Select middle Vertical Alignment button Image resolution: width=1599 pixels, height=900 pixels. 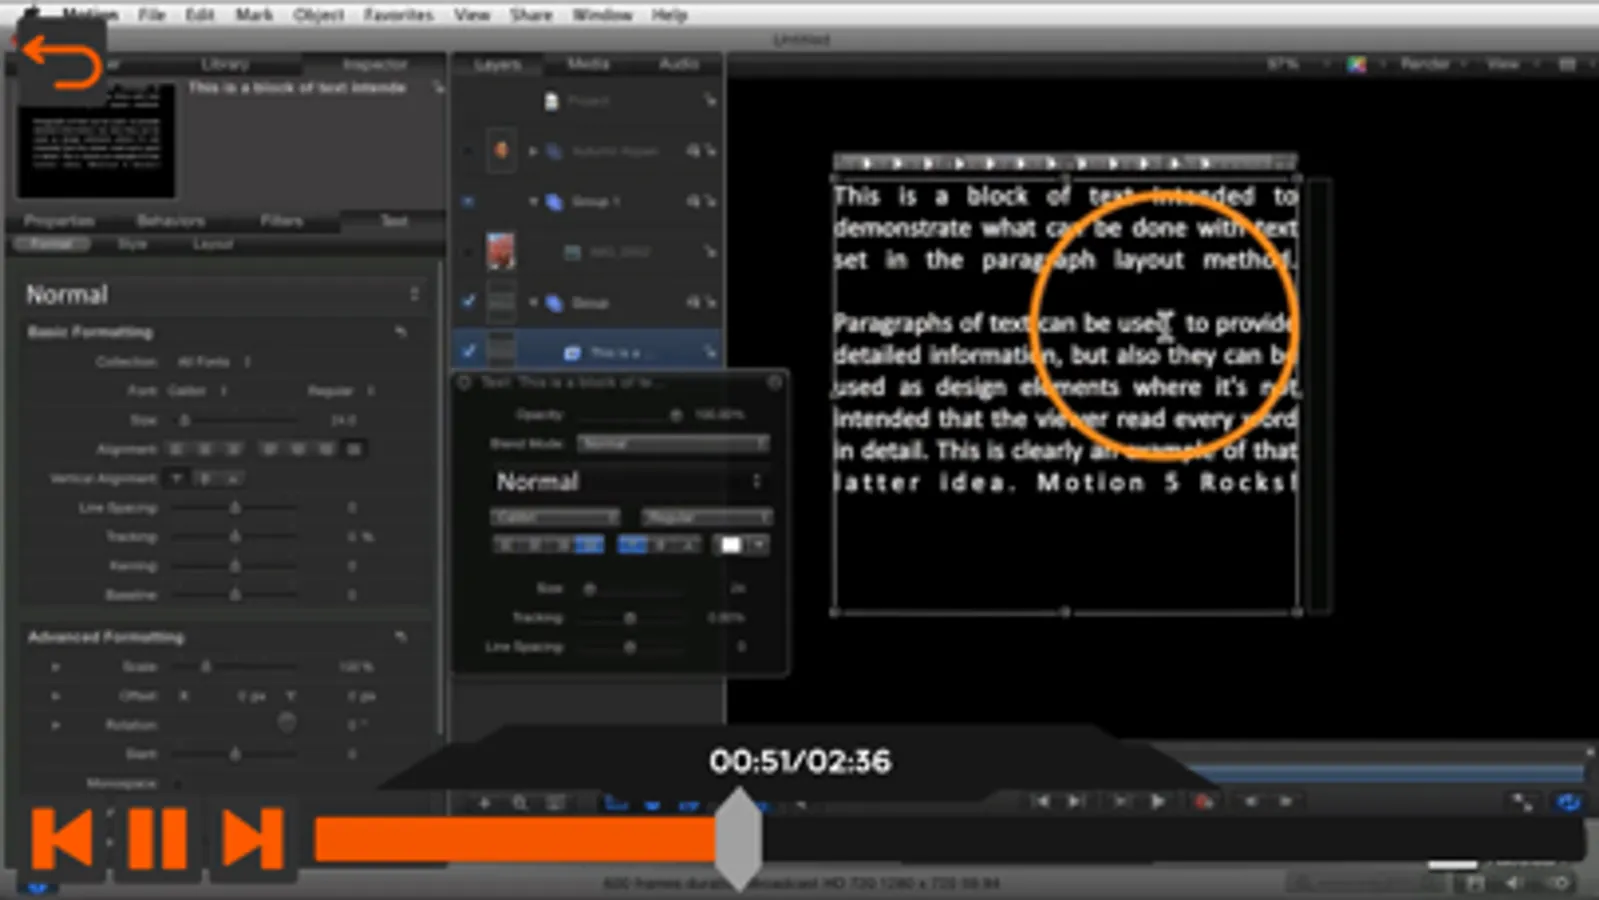(204, 478)
